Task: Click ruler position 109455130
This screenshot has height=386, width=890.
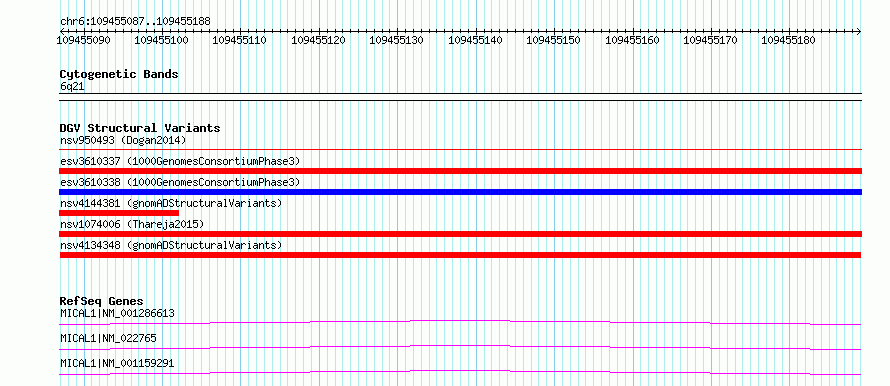Action: click(396, 40)
